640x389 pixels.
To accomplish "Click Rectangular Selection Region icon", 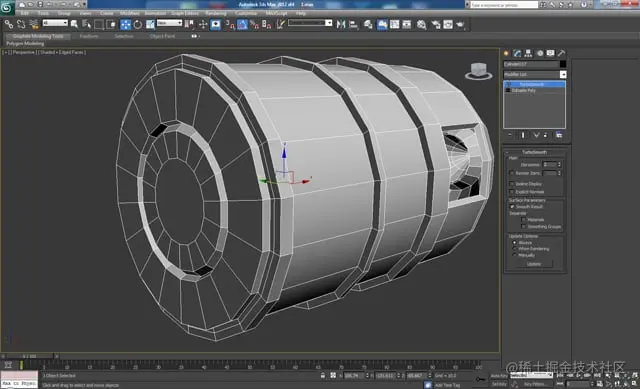I will pos(99,24).
